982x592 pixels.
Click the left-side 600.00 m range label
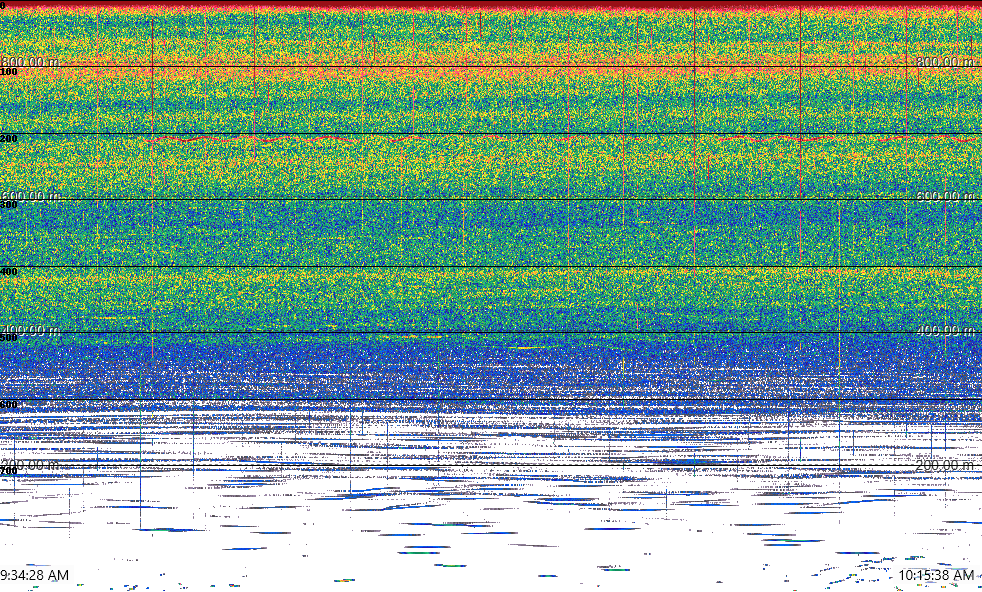(30, 195)
